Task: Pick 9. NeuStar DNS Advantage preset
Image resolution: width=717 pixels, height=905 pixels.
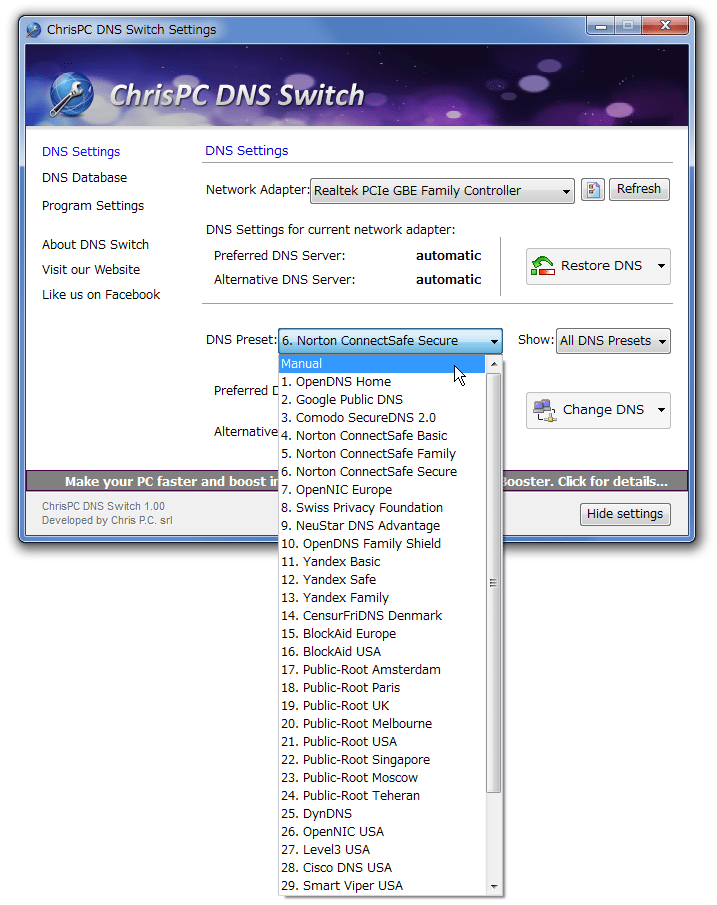Action: click(x=382, y=526)
